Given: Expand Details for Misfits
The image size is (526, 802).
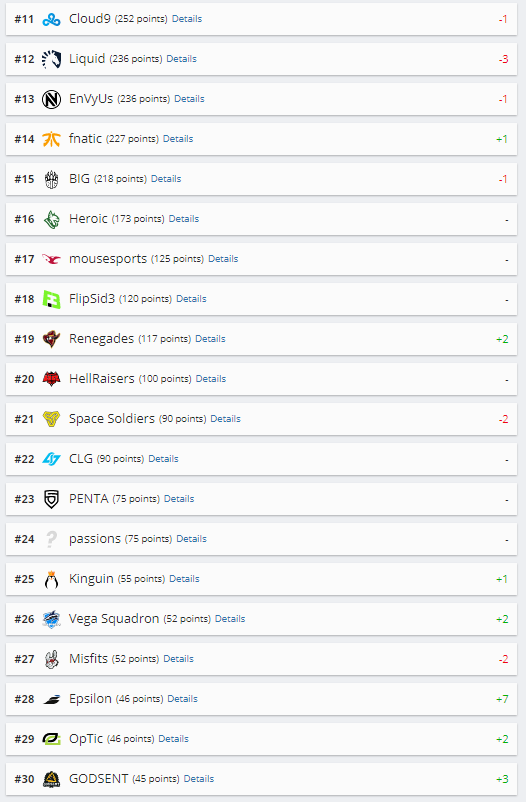Looking at the screenshot, I should [179, 659].
